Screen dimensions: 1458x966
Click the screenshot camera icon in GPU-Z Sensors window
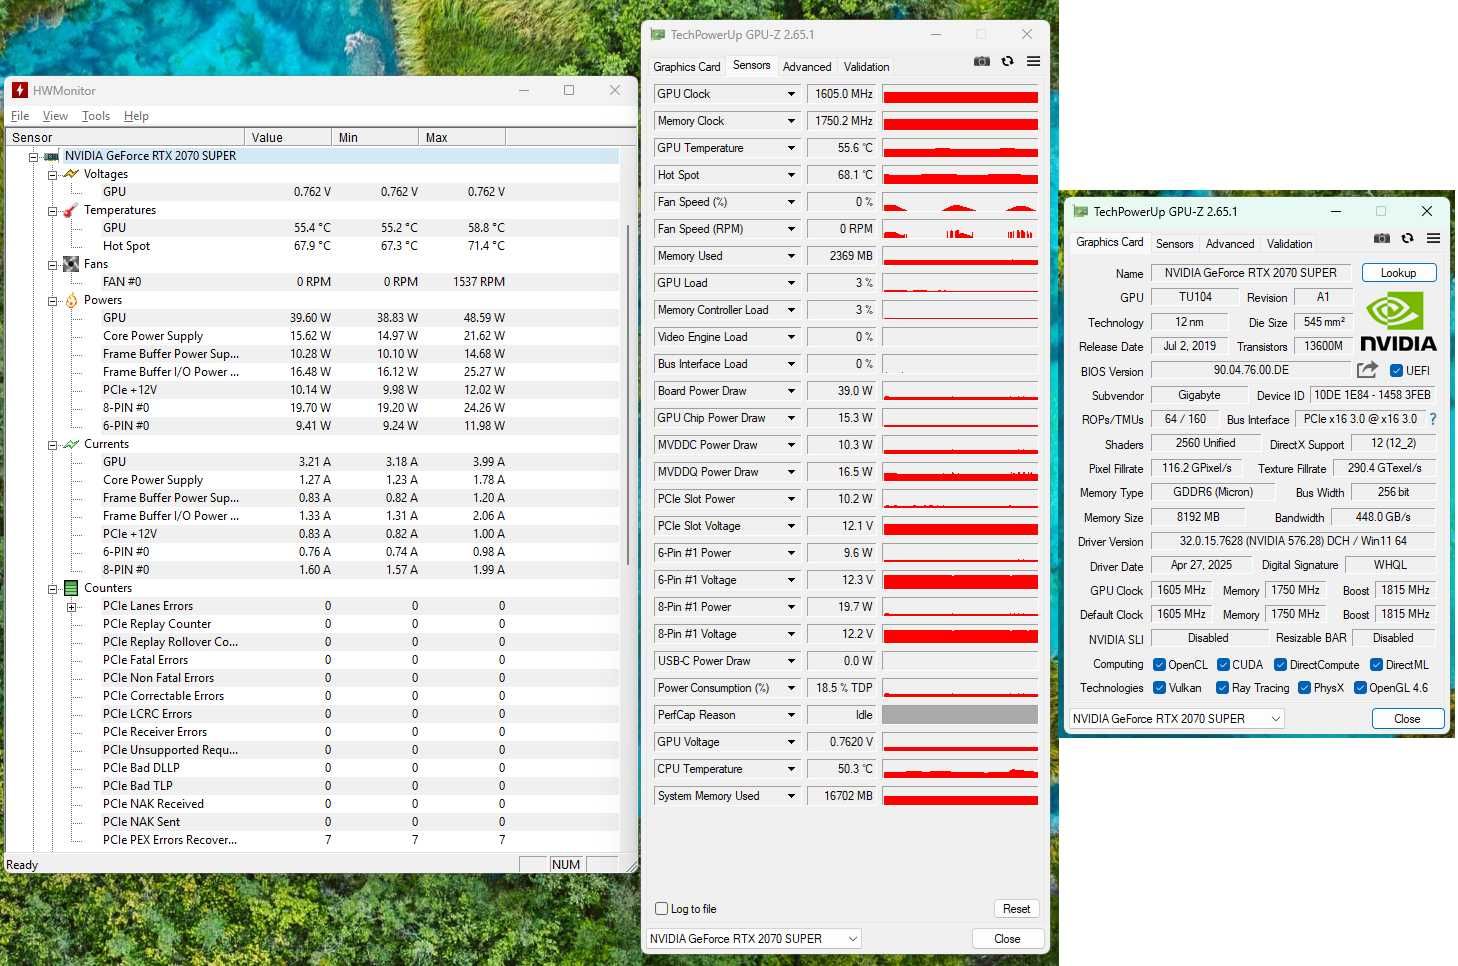click(x=982, y=61)
